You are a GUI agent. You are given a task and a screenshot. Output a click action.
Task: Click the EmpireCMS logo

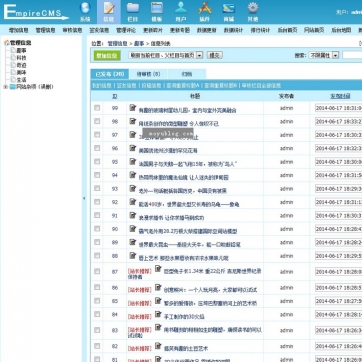pos(36,12)
